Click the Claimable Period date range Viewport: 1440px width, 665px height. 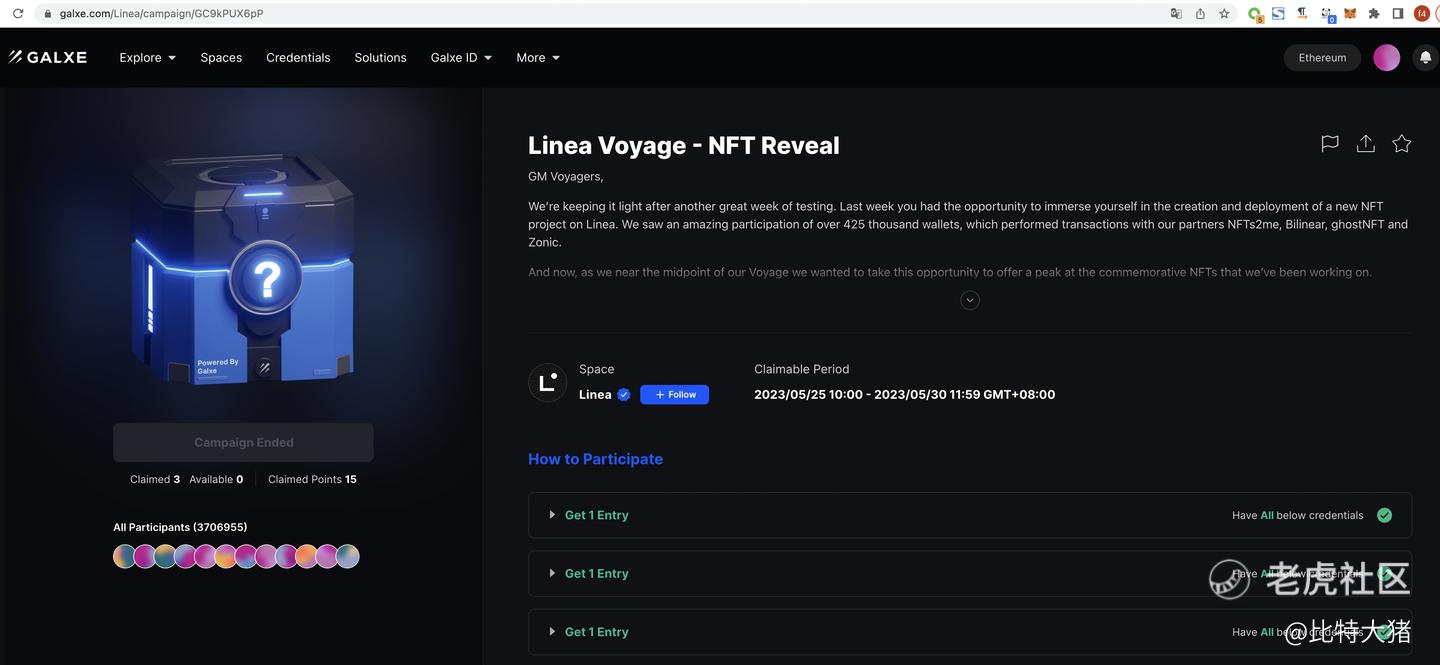[904, 395]
